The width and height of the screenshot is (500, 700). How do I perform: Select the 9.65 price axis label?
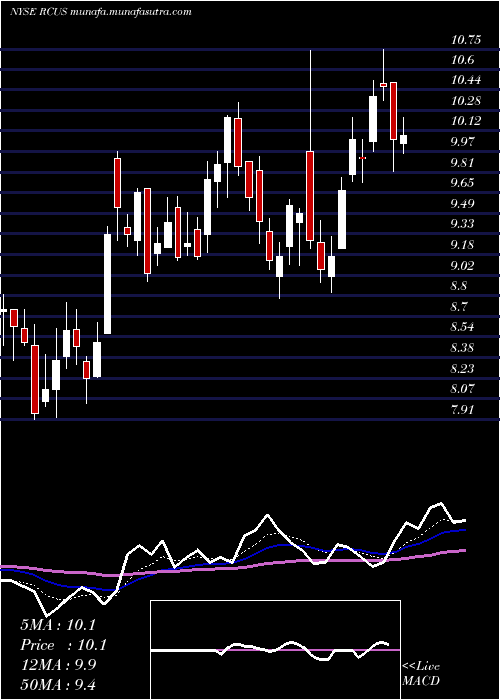[x=462, y=183]
